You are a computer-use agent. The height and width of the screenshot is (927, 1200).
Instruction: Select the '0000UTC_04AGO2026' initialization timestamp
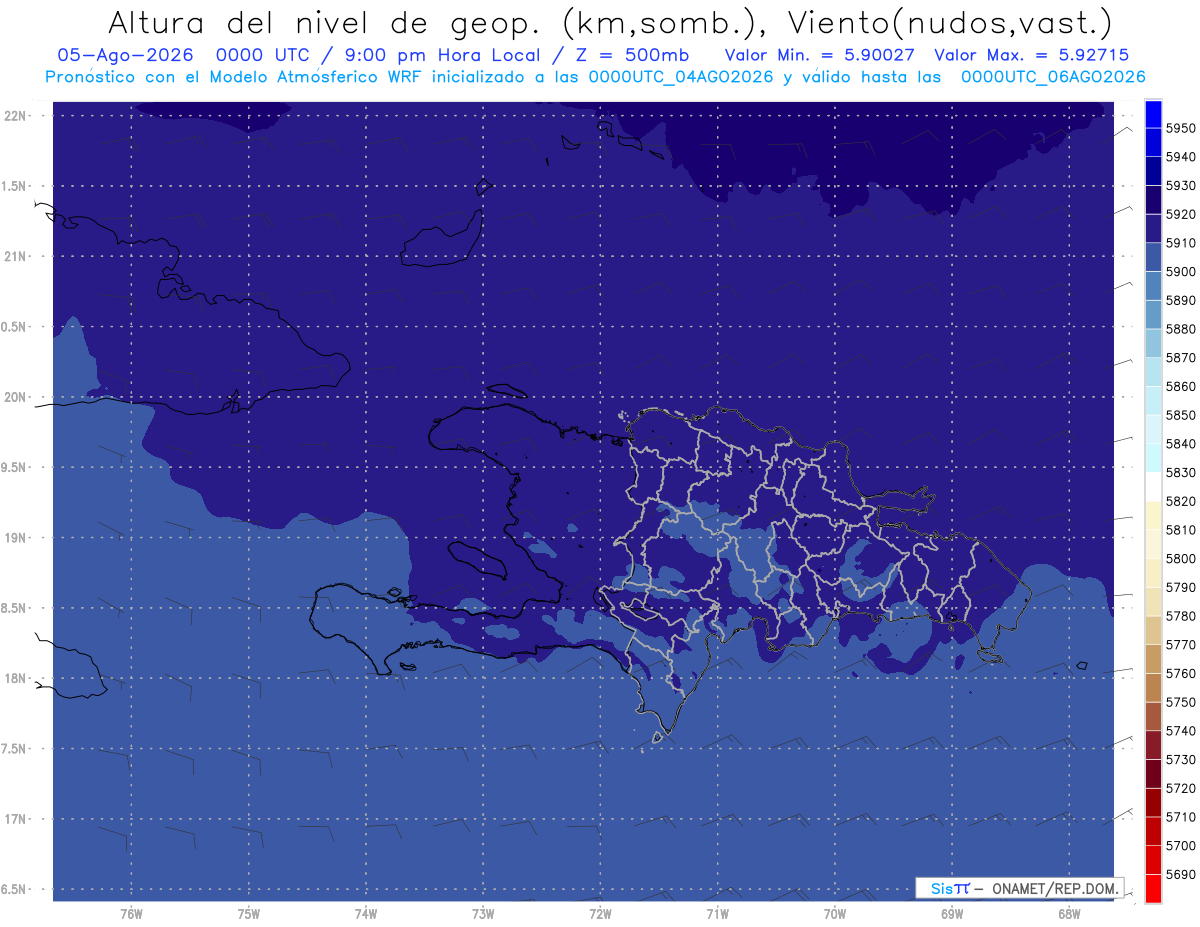(x=681, y=76)
